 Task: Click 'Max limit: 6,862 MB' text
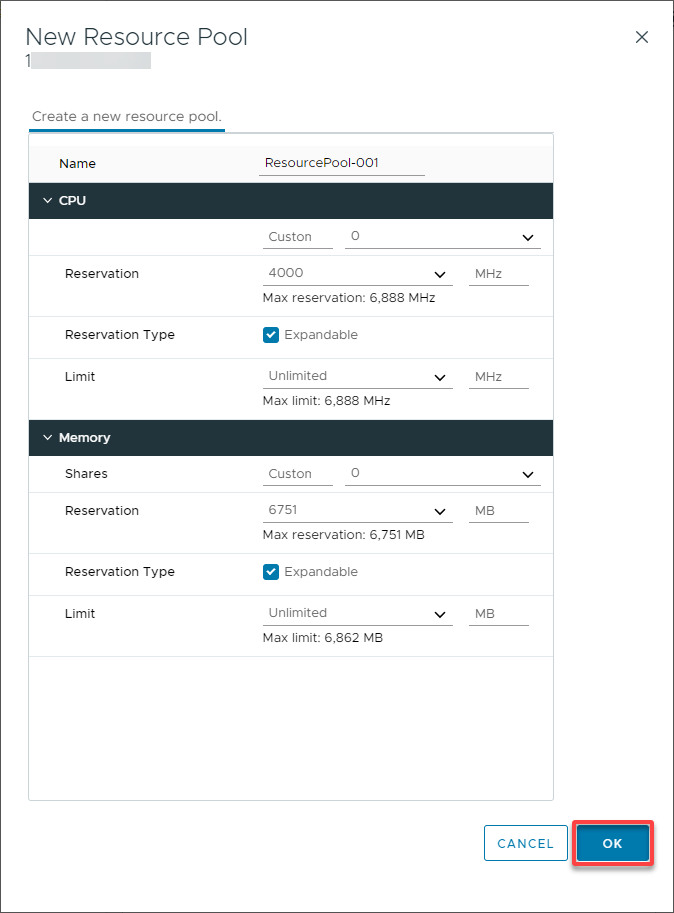pos(323,638)
